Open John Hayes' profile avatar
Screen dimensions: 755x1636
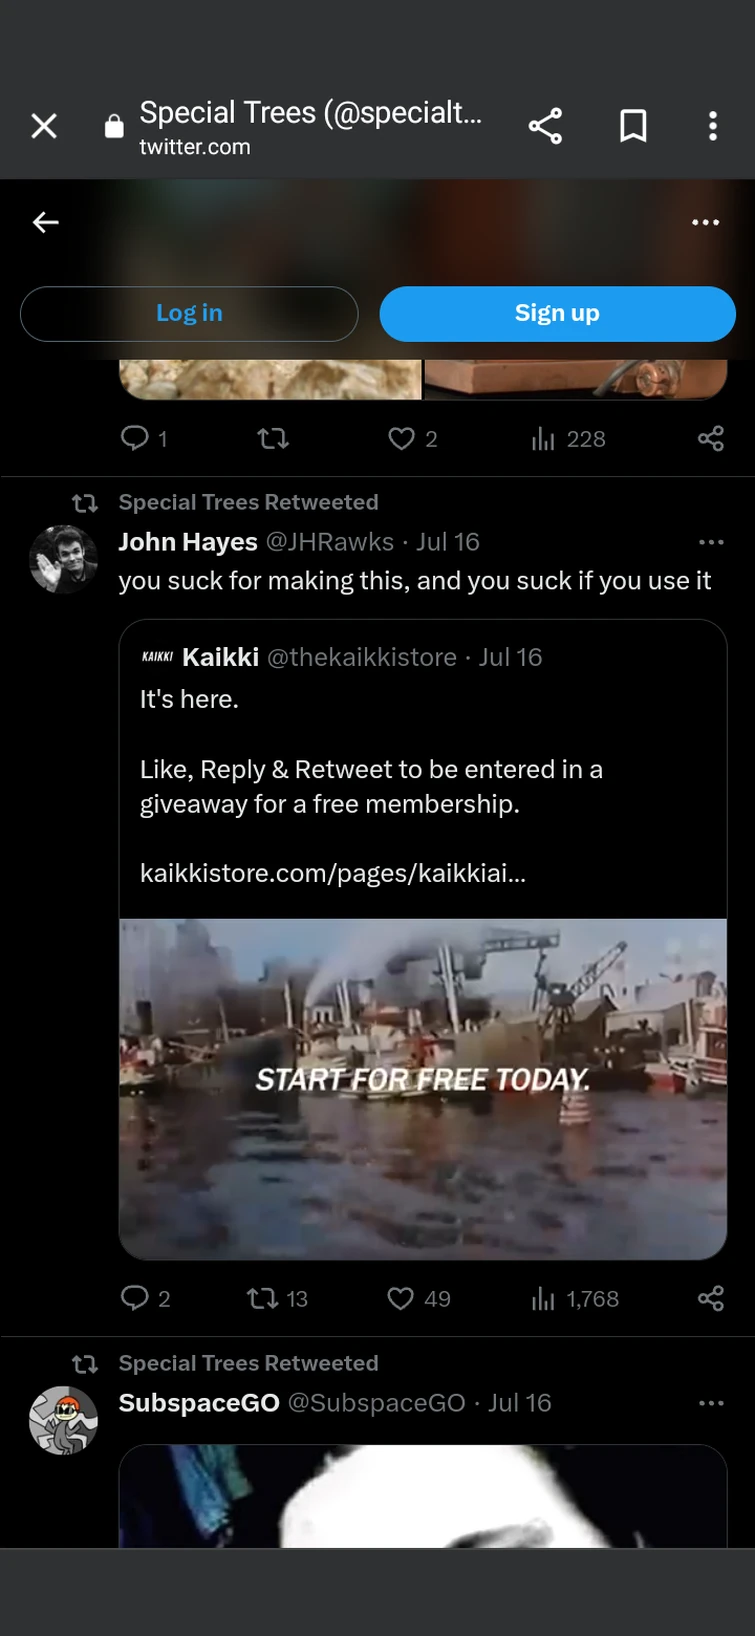(63, 559)
